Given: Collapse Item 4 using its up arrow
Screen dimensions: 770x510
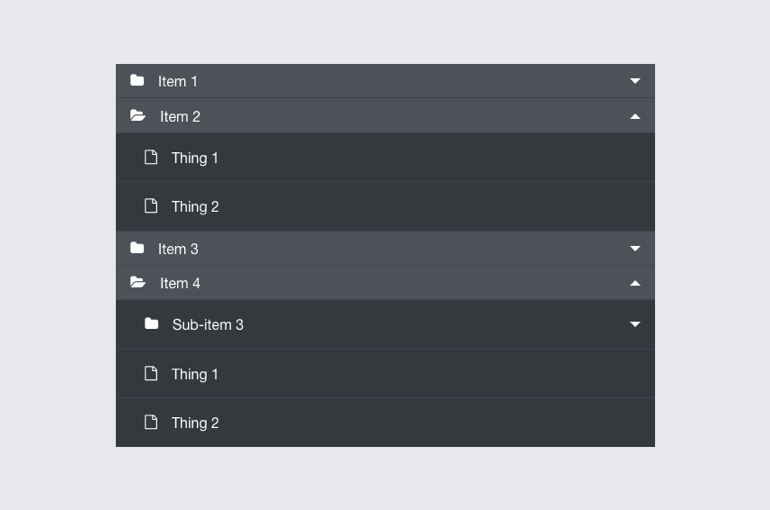Looking at the screenshot, I should (635, 283).
